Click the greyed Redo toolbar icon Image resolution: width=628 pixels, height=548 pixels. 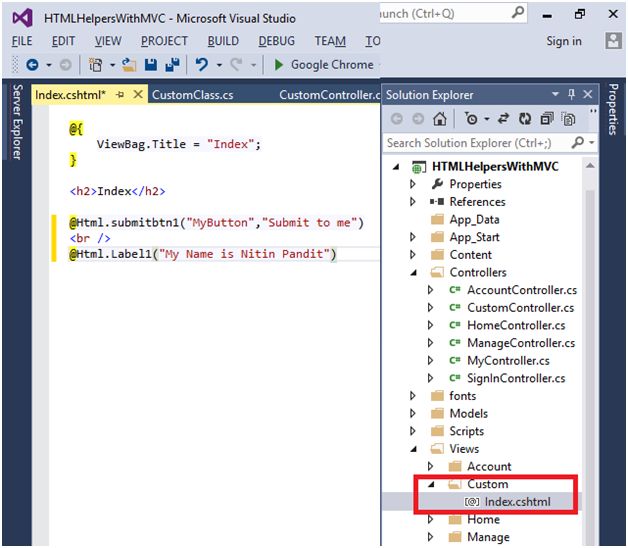[236, 64]
